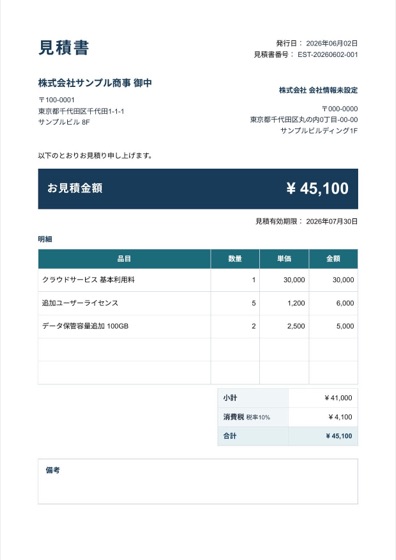This screenshot has width=396, height=560.
Task: Click recipient postal code 〒100-0001
Action: coord(56,100)
